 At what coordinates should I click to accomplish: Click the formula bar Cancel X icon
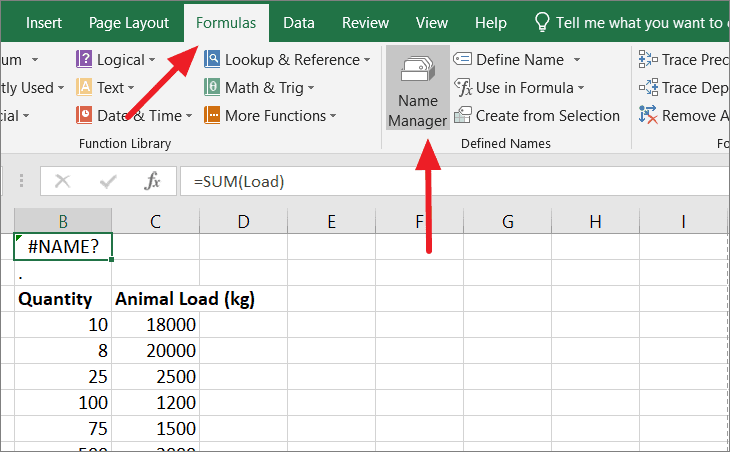click(x=62, y=181)
